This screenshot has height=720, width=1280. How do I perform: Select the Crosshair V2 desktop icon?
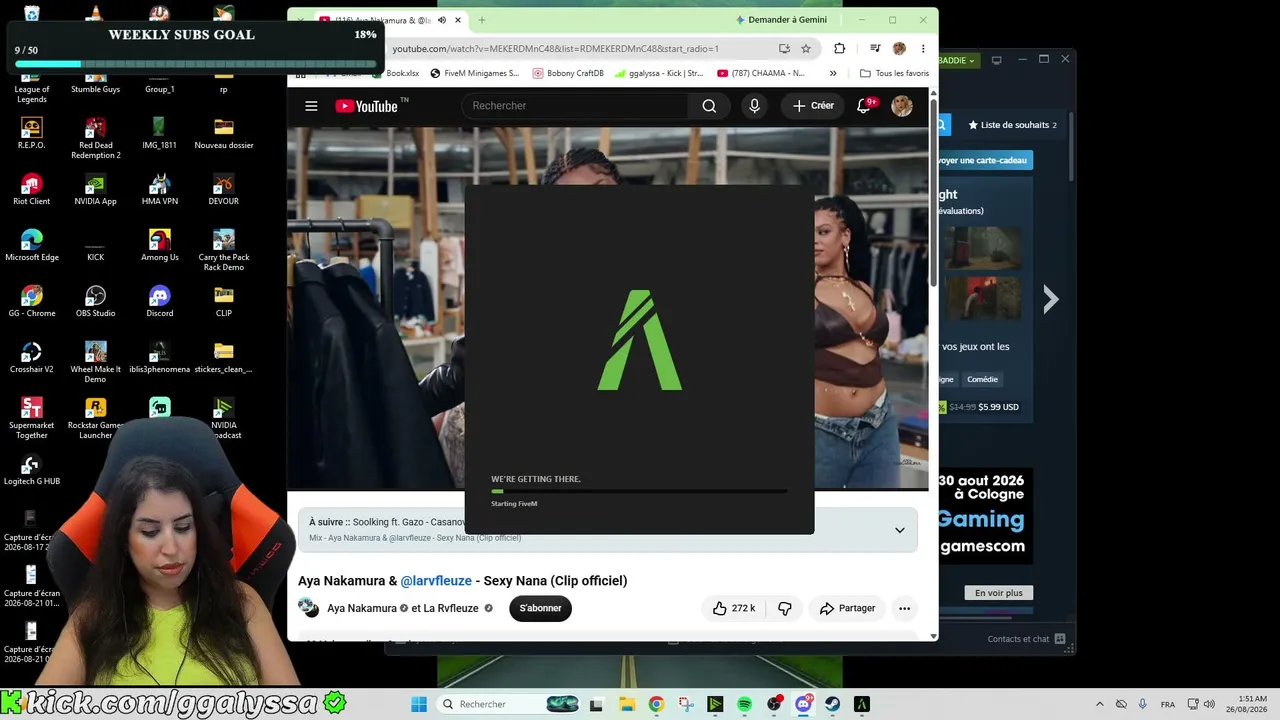[32, 356]
